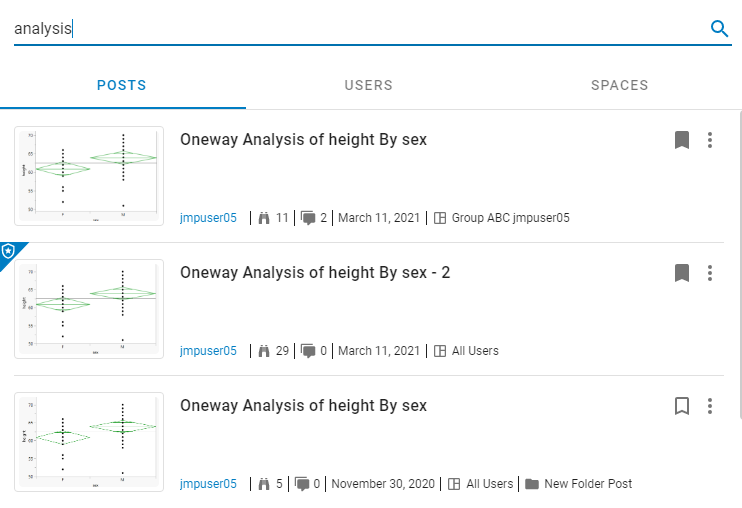Viewport: 742px width, 508px height.
Task: Open more options for November 30 post
Action: point(710,406)
